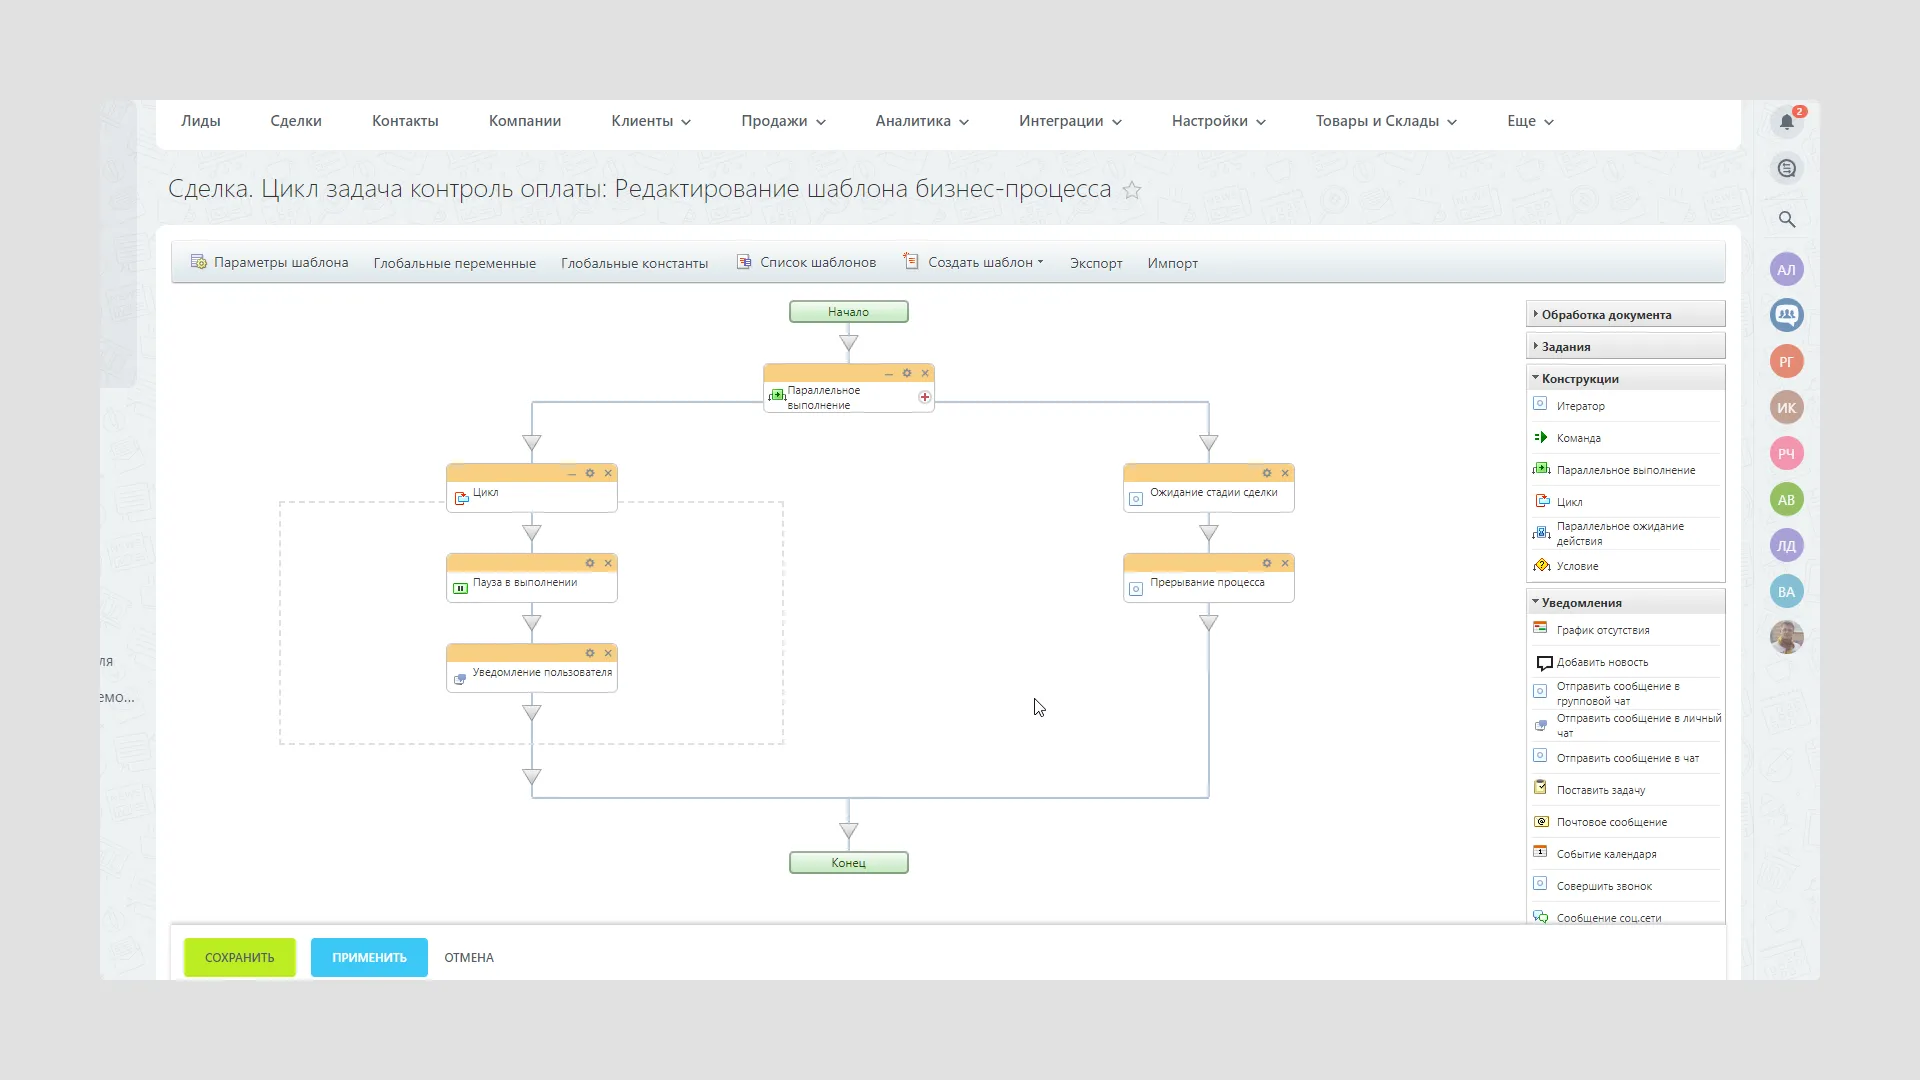Image resolution: width=1920 pixels, height=1080 pixels.
Task: Open settings gear of Цикл block
Action: point(590,473)
